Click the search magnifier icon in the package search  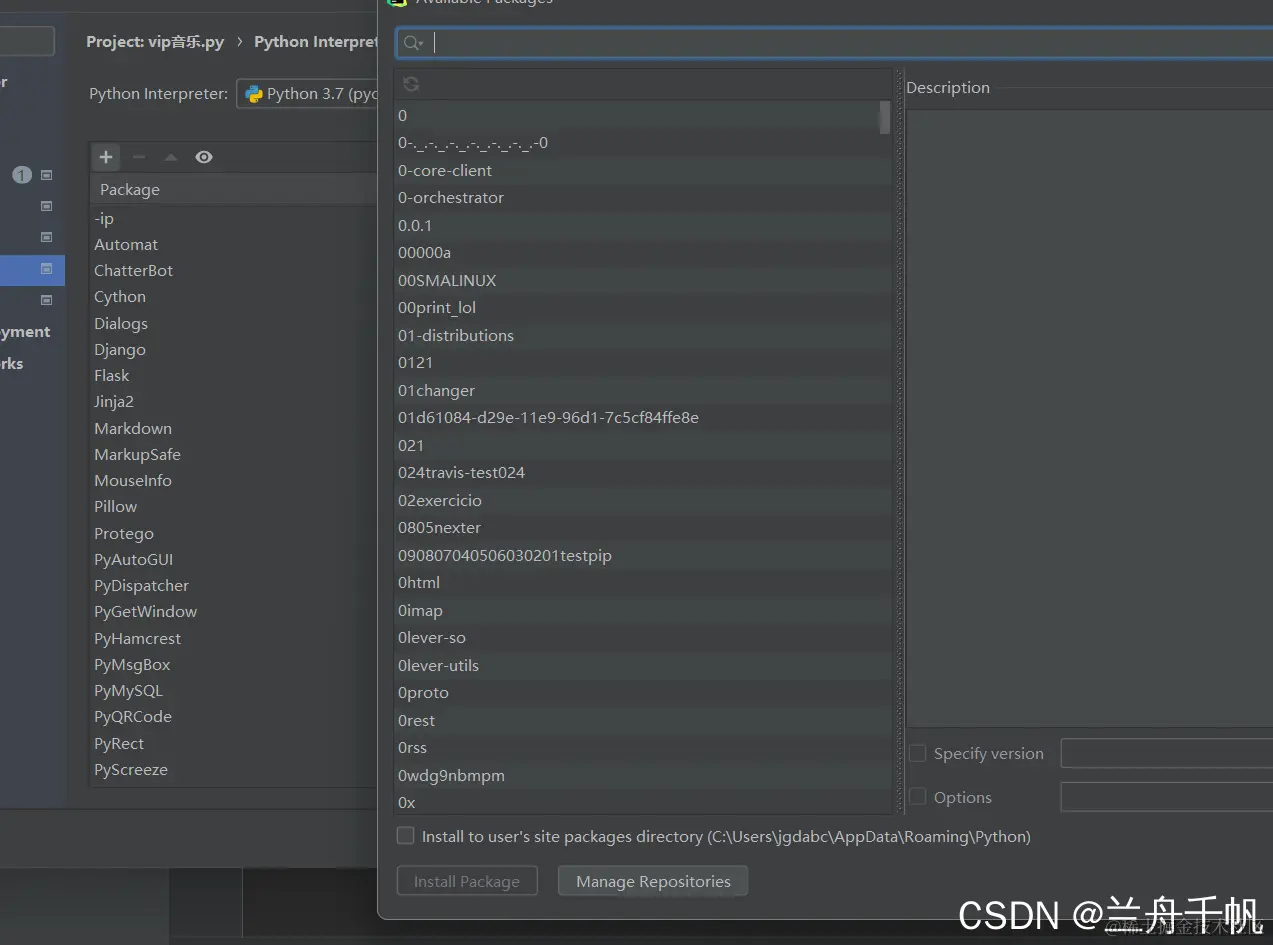click(413, 43)
